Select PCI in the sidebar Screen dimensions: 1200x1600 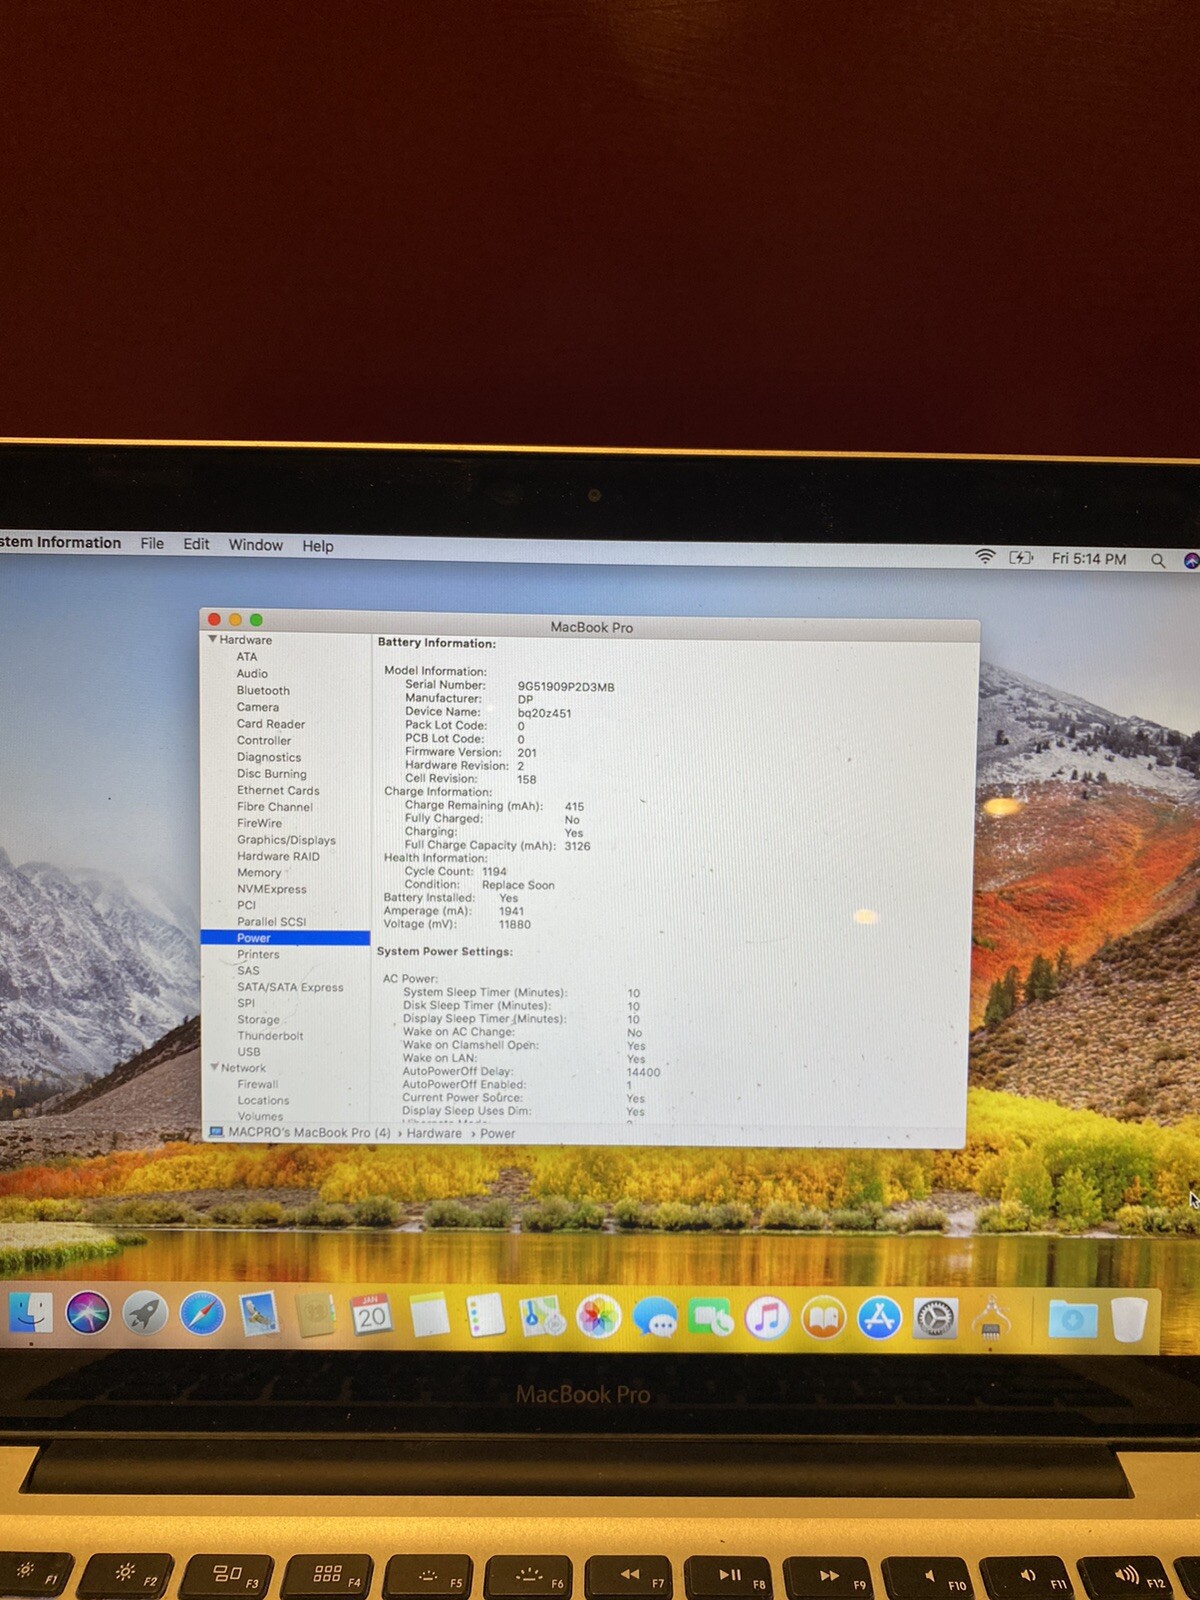click(246, 905)
